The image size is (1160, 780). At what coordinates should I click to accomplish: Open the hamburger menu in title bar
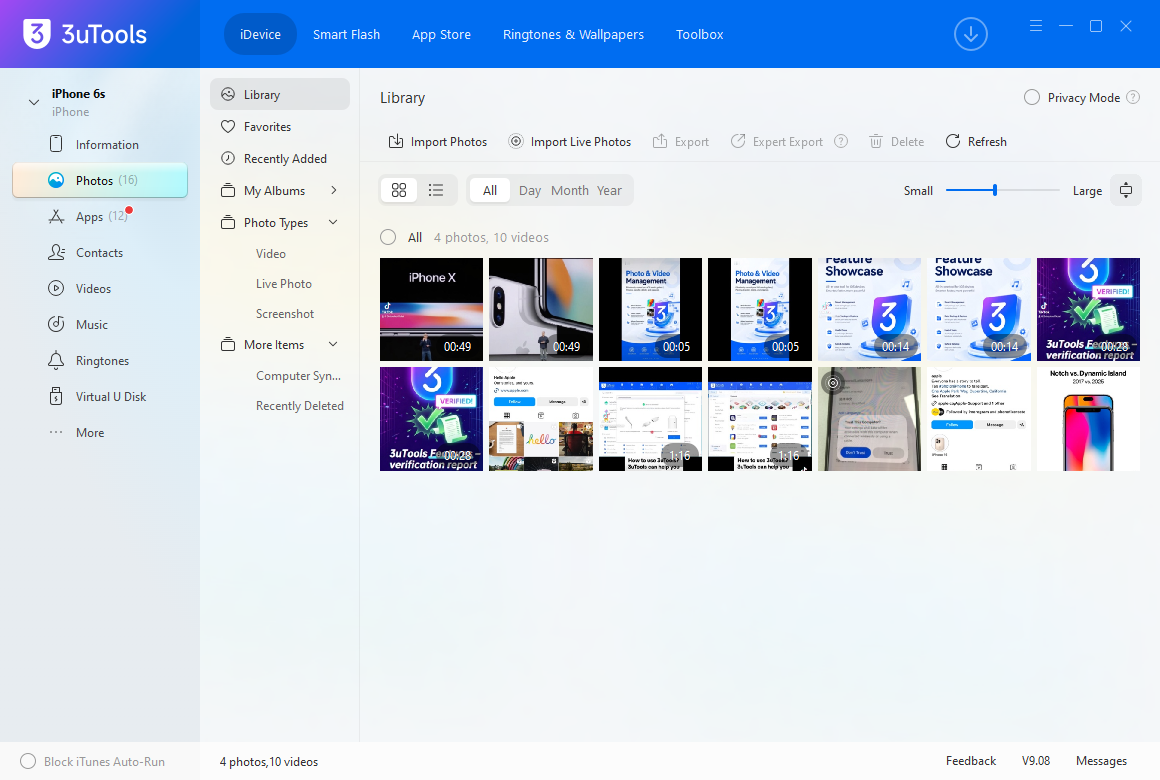coord(1036,26)
